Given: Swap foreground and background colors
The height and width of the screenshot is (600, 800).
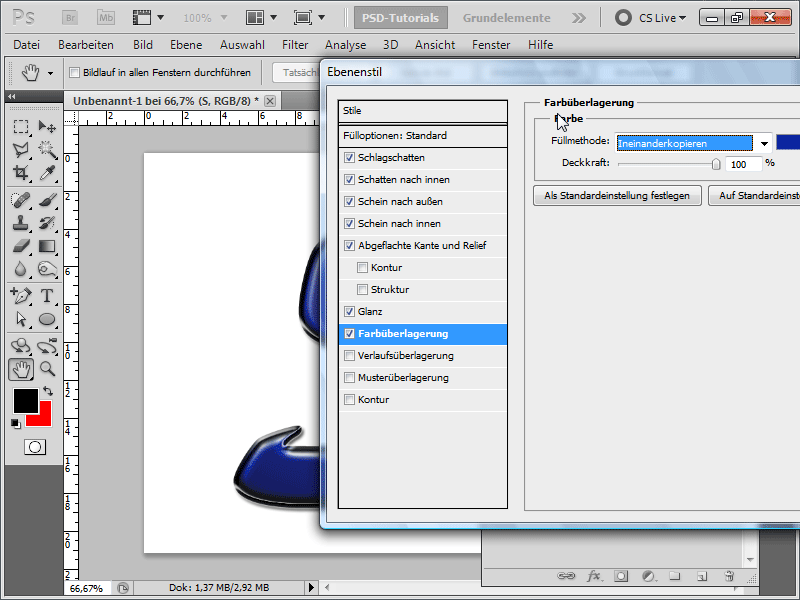Looking at the screenshot, I should tap(47, 391).
